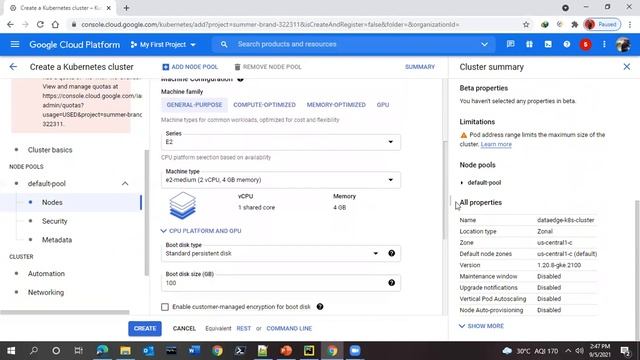Open the equivalent REST link

[244, 329]
